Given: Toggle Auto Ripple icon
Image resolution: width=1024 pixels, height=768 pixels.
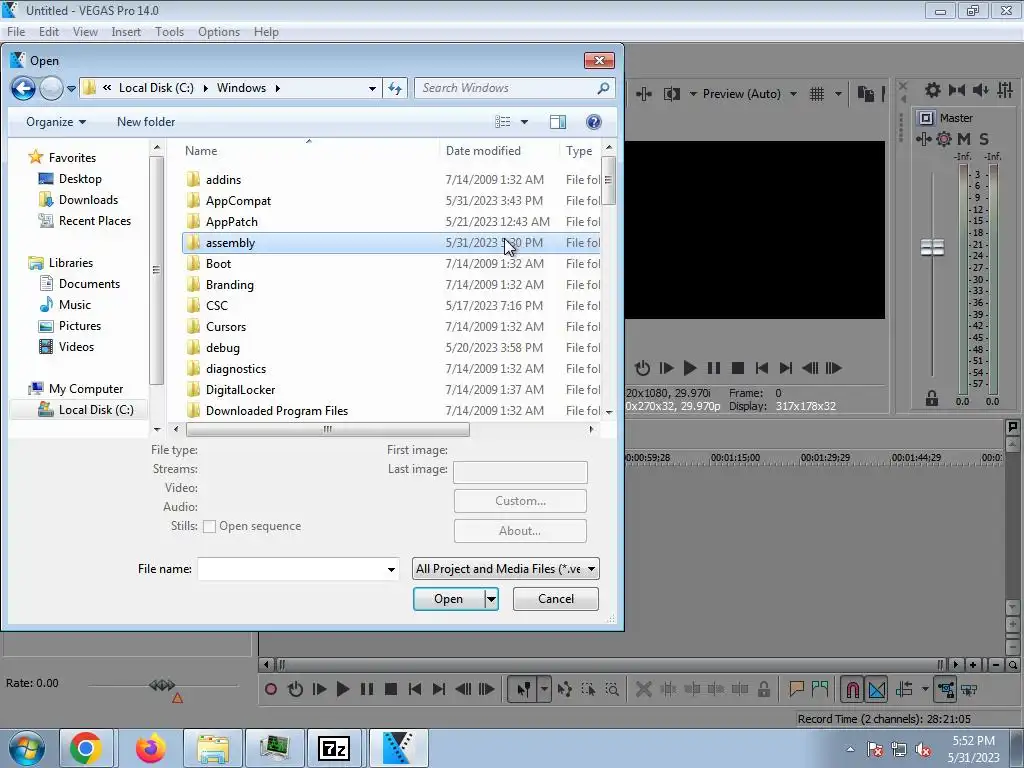Looking at the screenshot, I should point(904,689).
